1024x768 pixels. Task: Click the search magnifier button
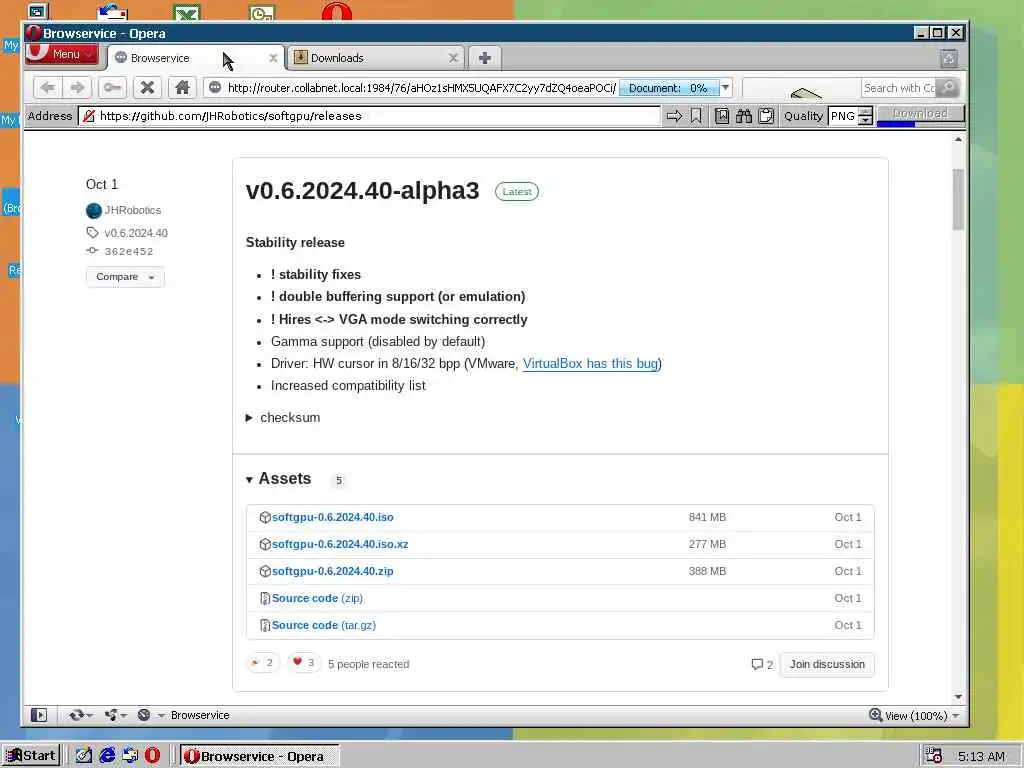(948, 88)
